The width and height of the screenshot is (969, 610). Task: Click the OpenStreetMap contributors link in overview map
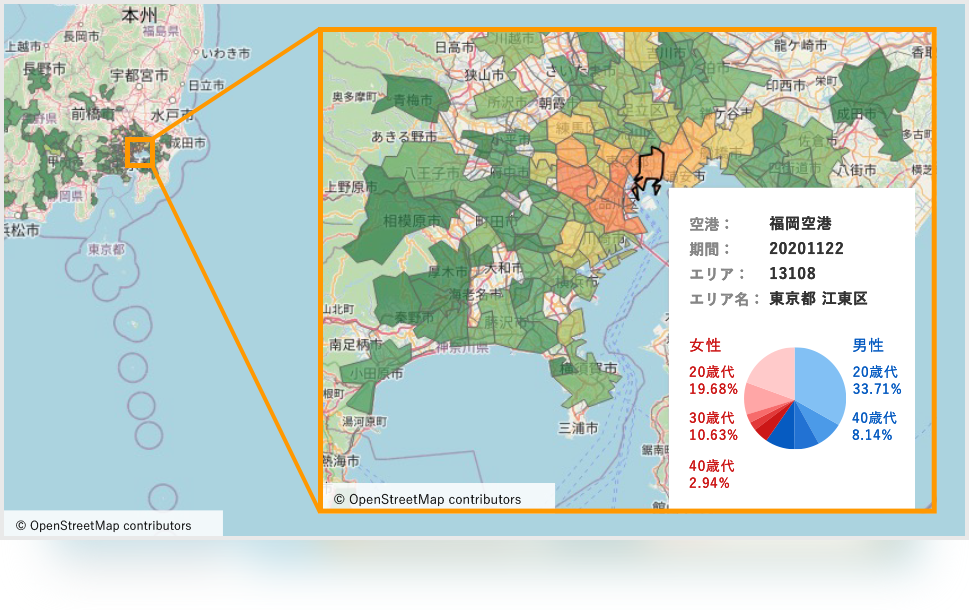(x=110, y=525)
